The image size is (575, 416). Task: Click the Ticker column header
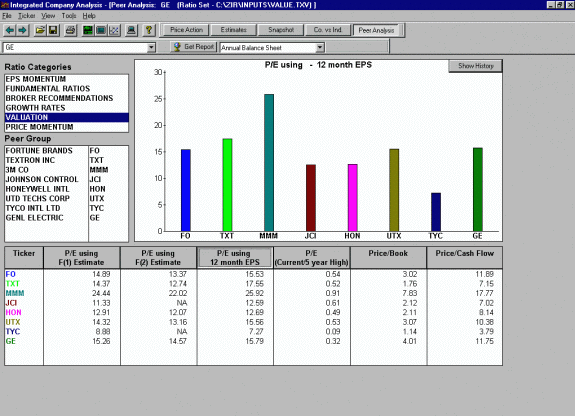tap(24, 258)
